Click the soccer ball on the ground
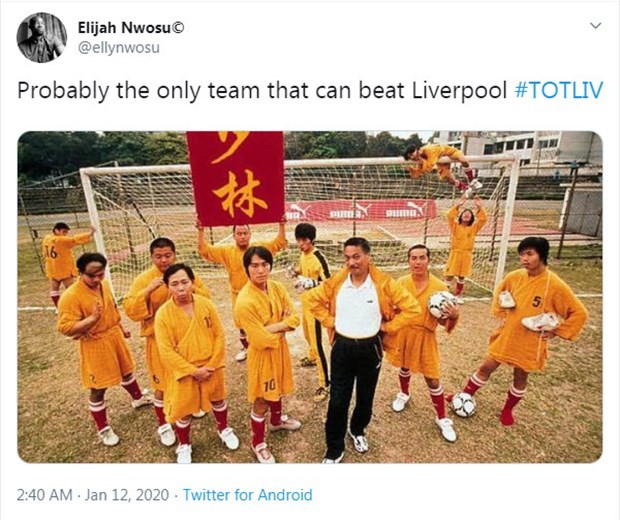 click(463, 404)
